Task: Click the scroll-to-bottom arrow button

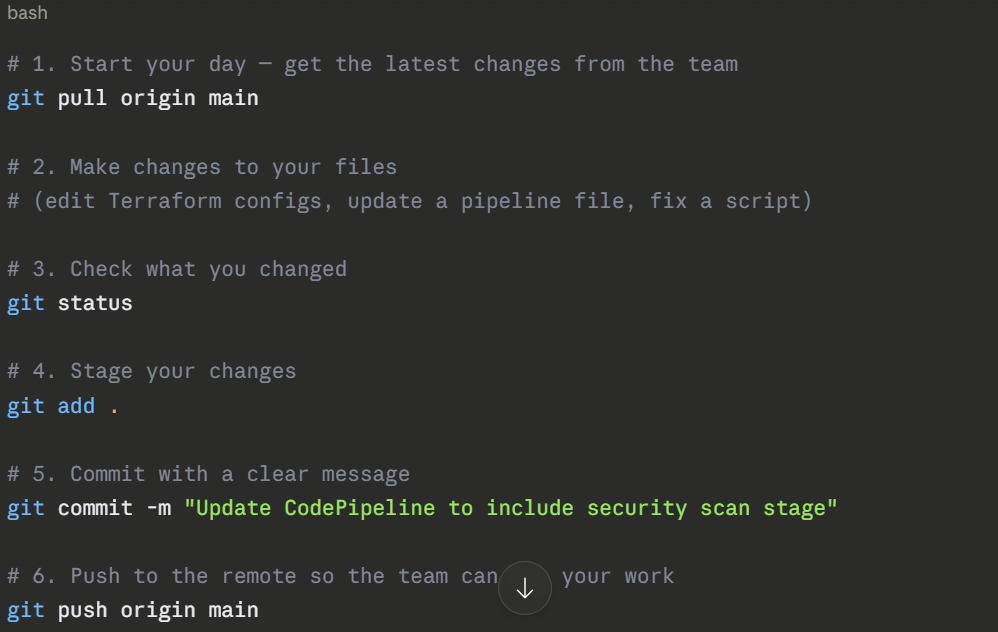Action: (x=525, y=589)
